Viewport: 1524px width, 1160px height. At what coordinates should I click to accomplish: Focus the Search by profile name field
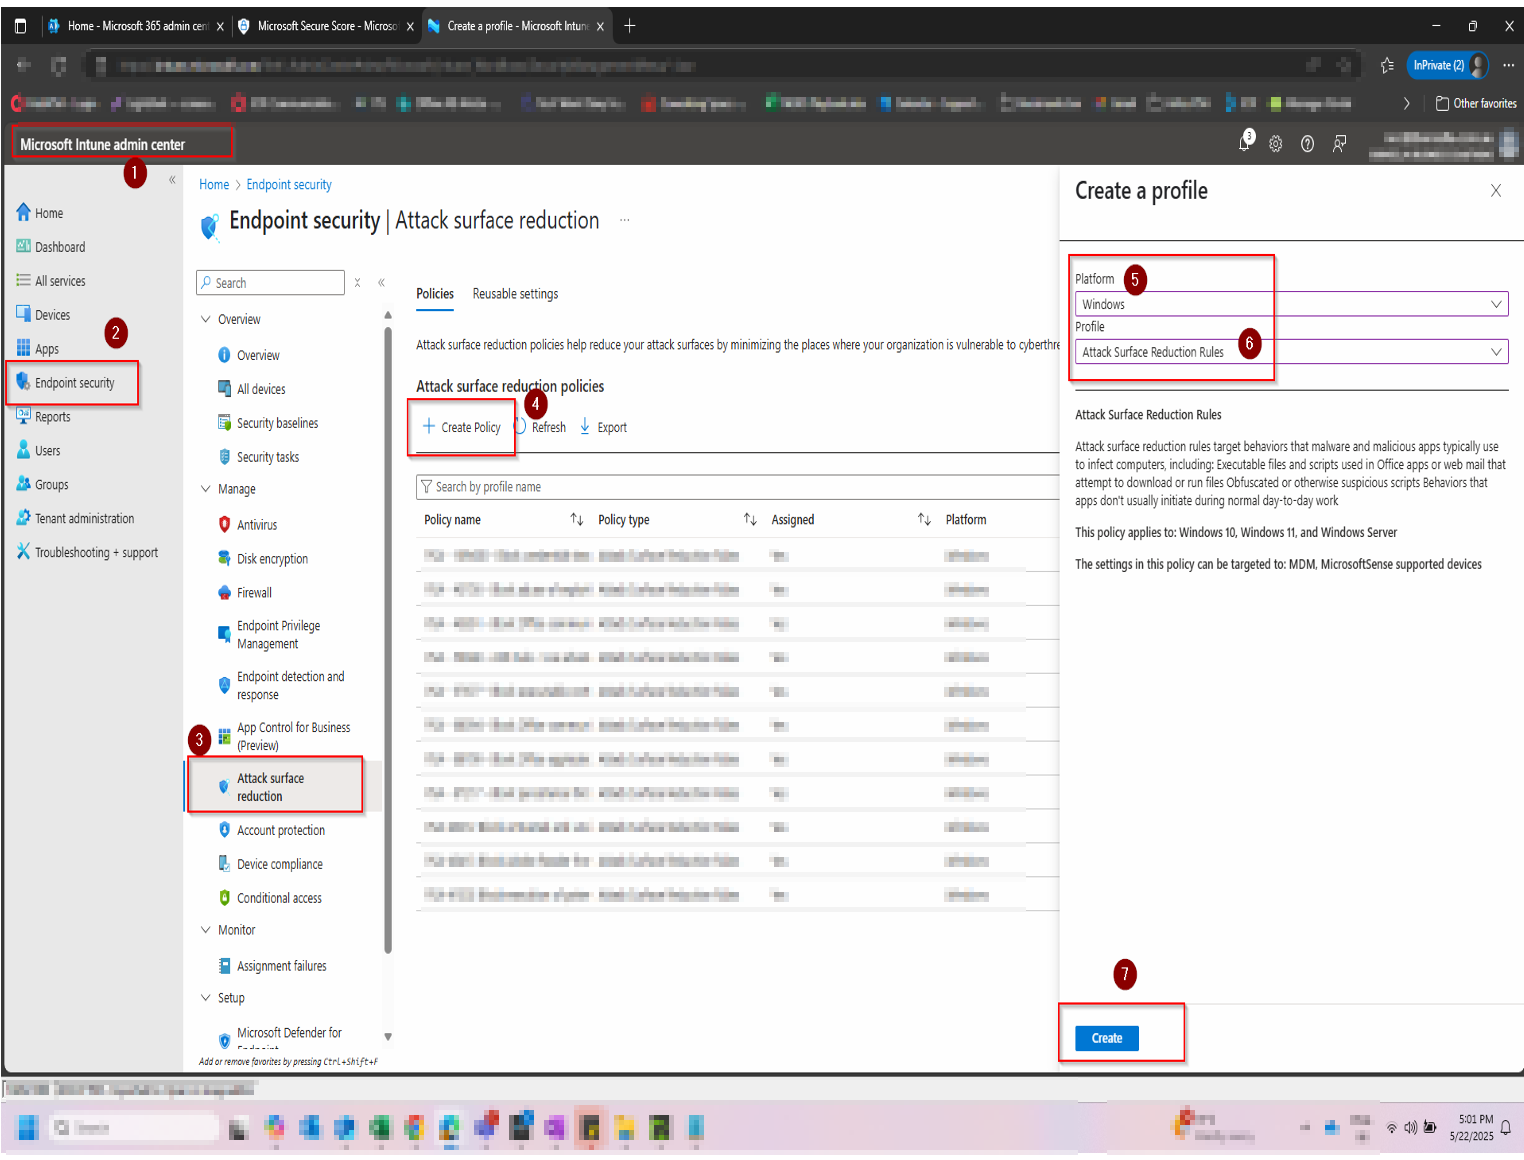point(738,487)
